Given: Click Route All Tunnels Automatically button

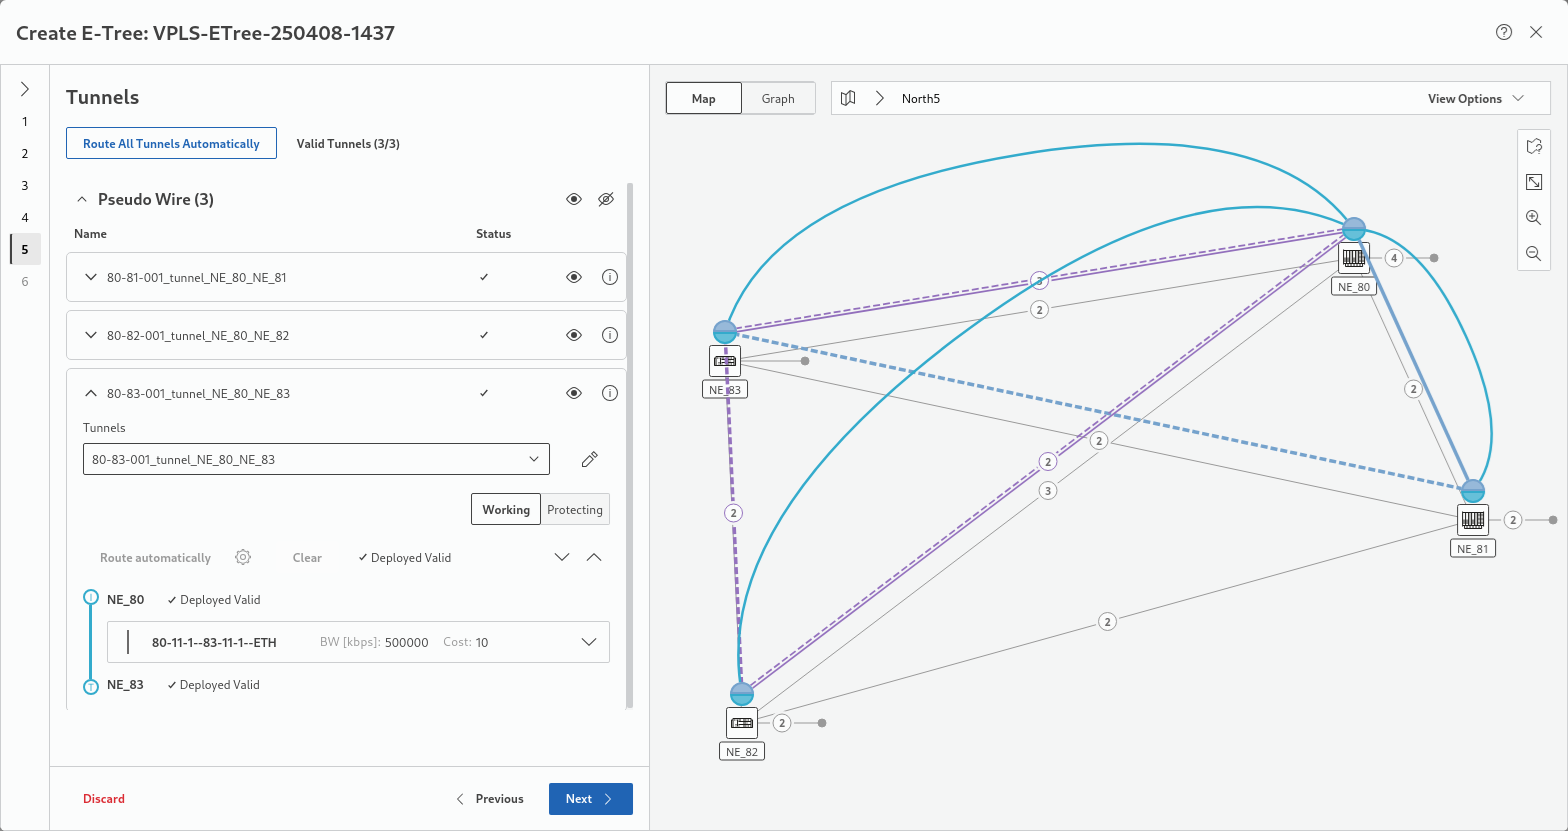Looking at the screenshot, I should coord(171,143).
